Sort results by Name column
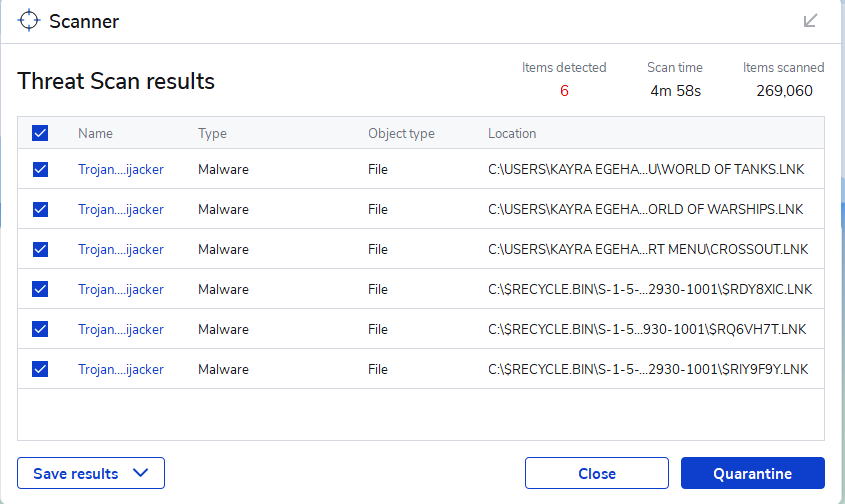 pyautogui.click(x=95, y=133)
